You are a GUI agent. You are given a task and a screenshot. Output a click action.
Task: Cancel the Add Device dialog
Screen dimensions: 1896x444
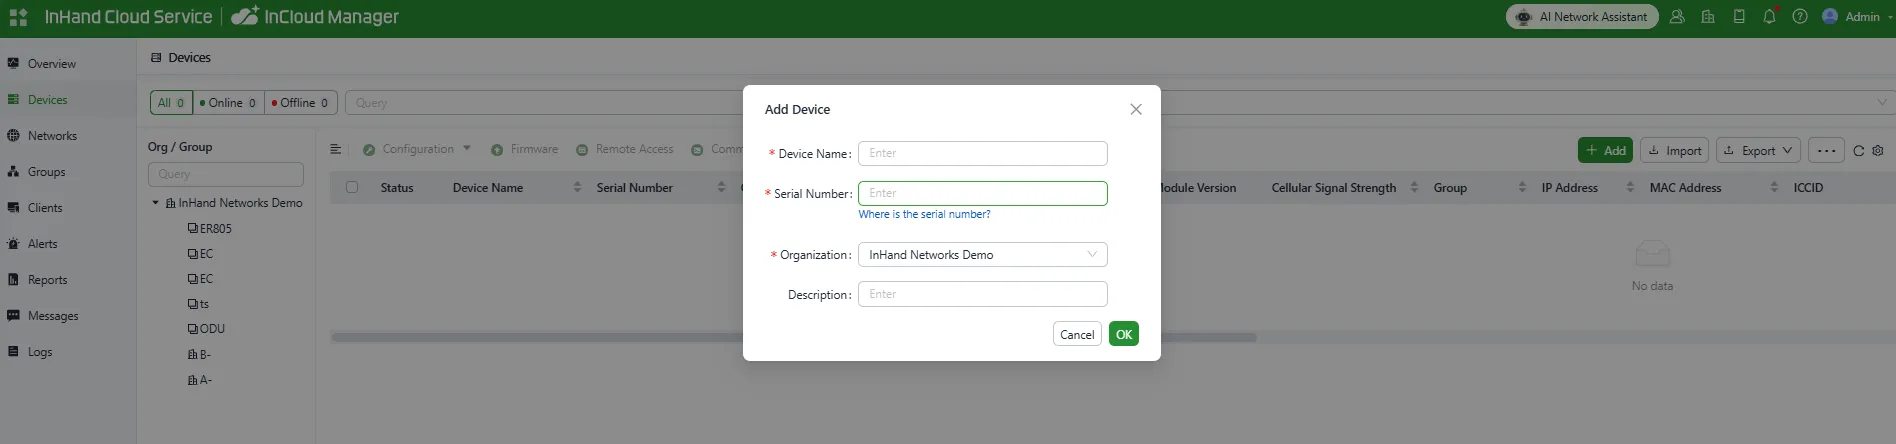[1077, 334]
